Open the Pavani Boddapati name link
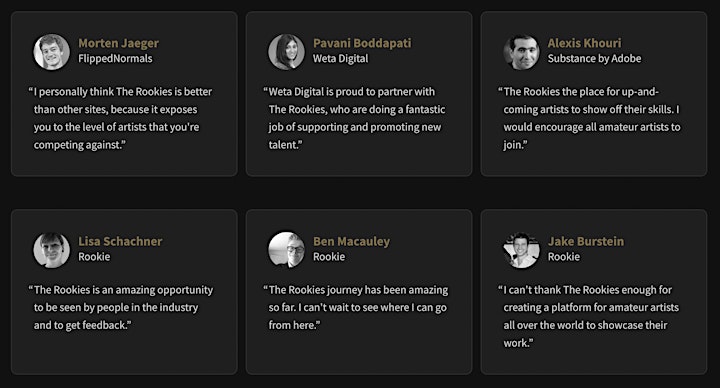The image size is (720, 388). pos(362,43)
